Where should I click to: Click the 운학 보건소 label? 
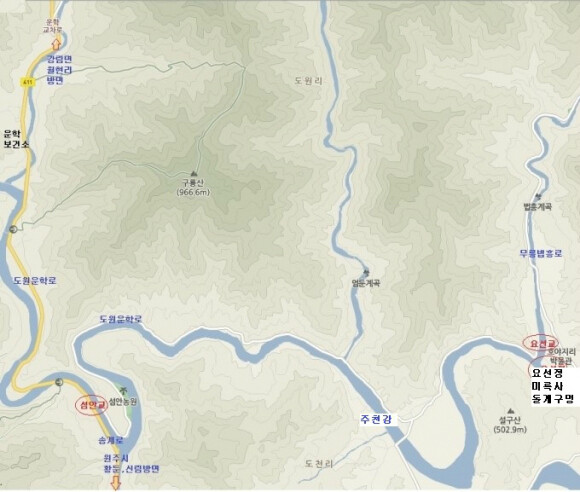click(x=16, y=139)
